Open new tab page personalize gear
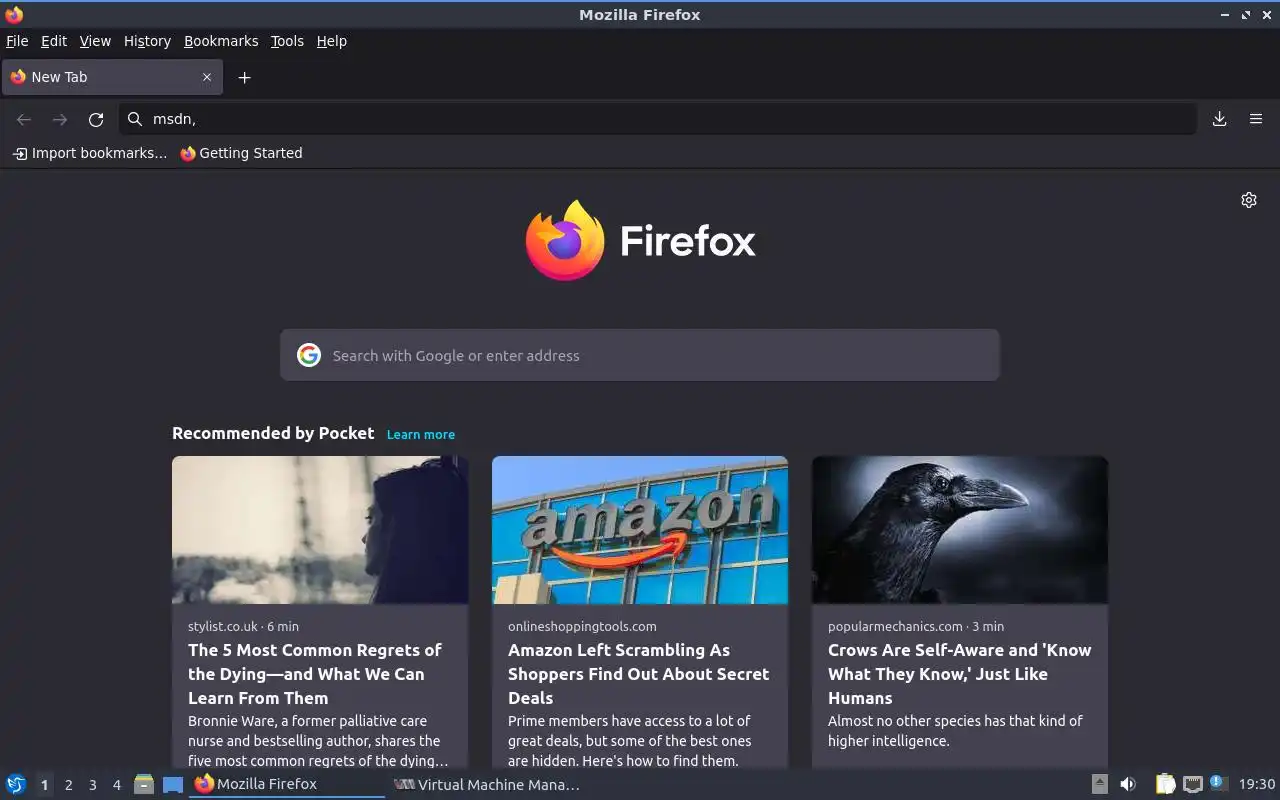Image resolution: width=1280 pixels, height=800 pixels. pos(1249,200)
